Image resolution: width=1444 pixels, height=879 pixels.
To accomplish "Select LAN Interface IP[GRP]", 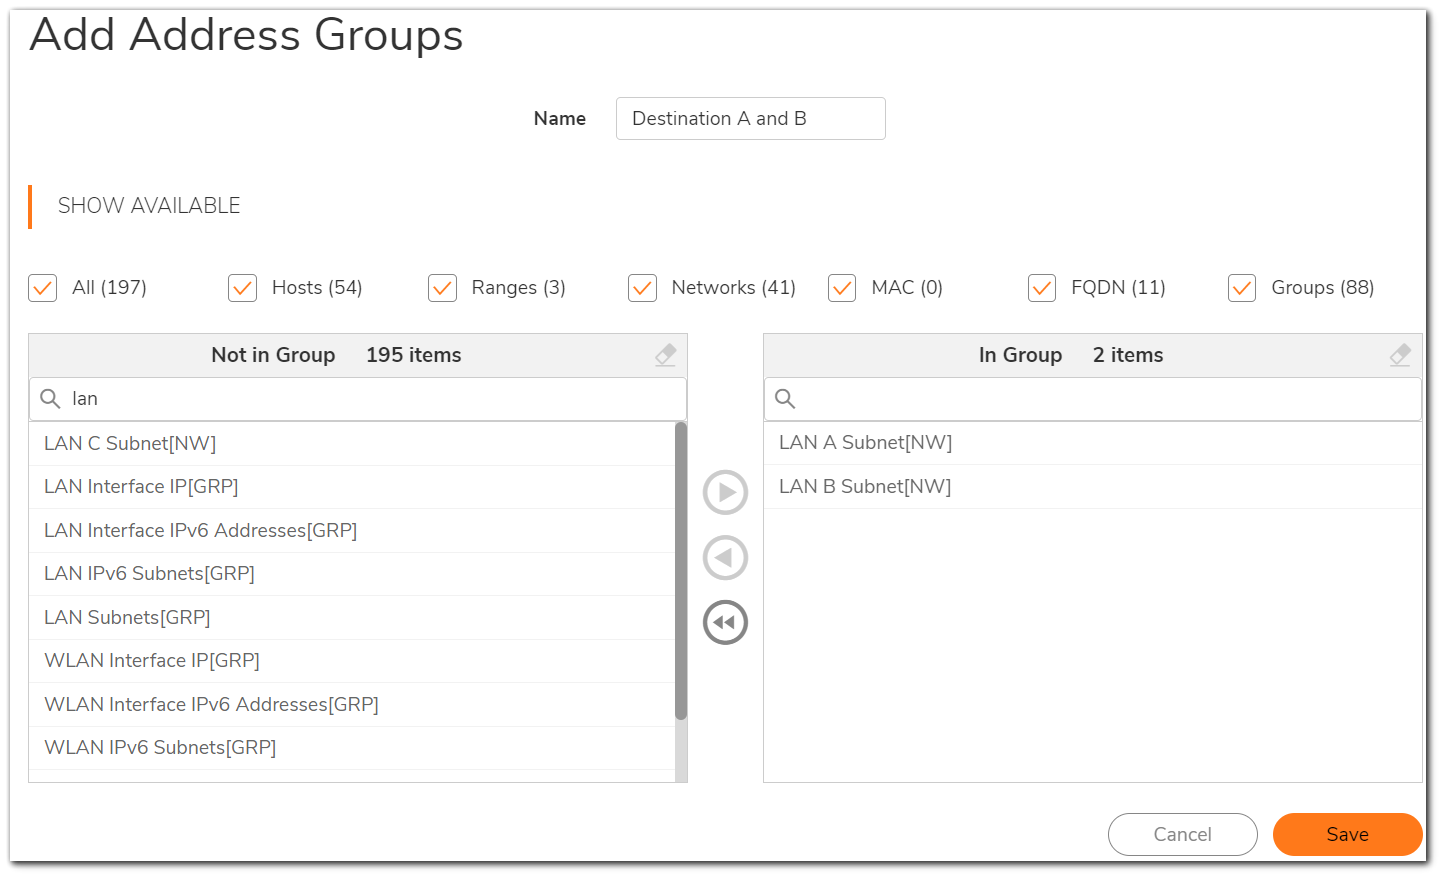I will coord(352,487).
